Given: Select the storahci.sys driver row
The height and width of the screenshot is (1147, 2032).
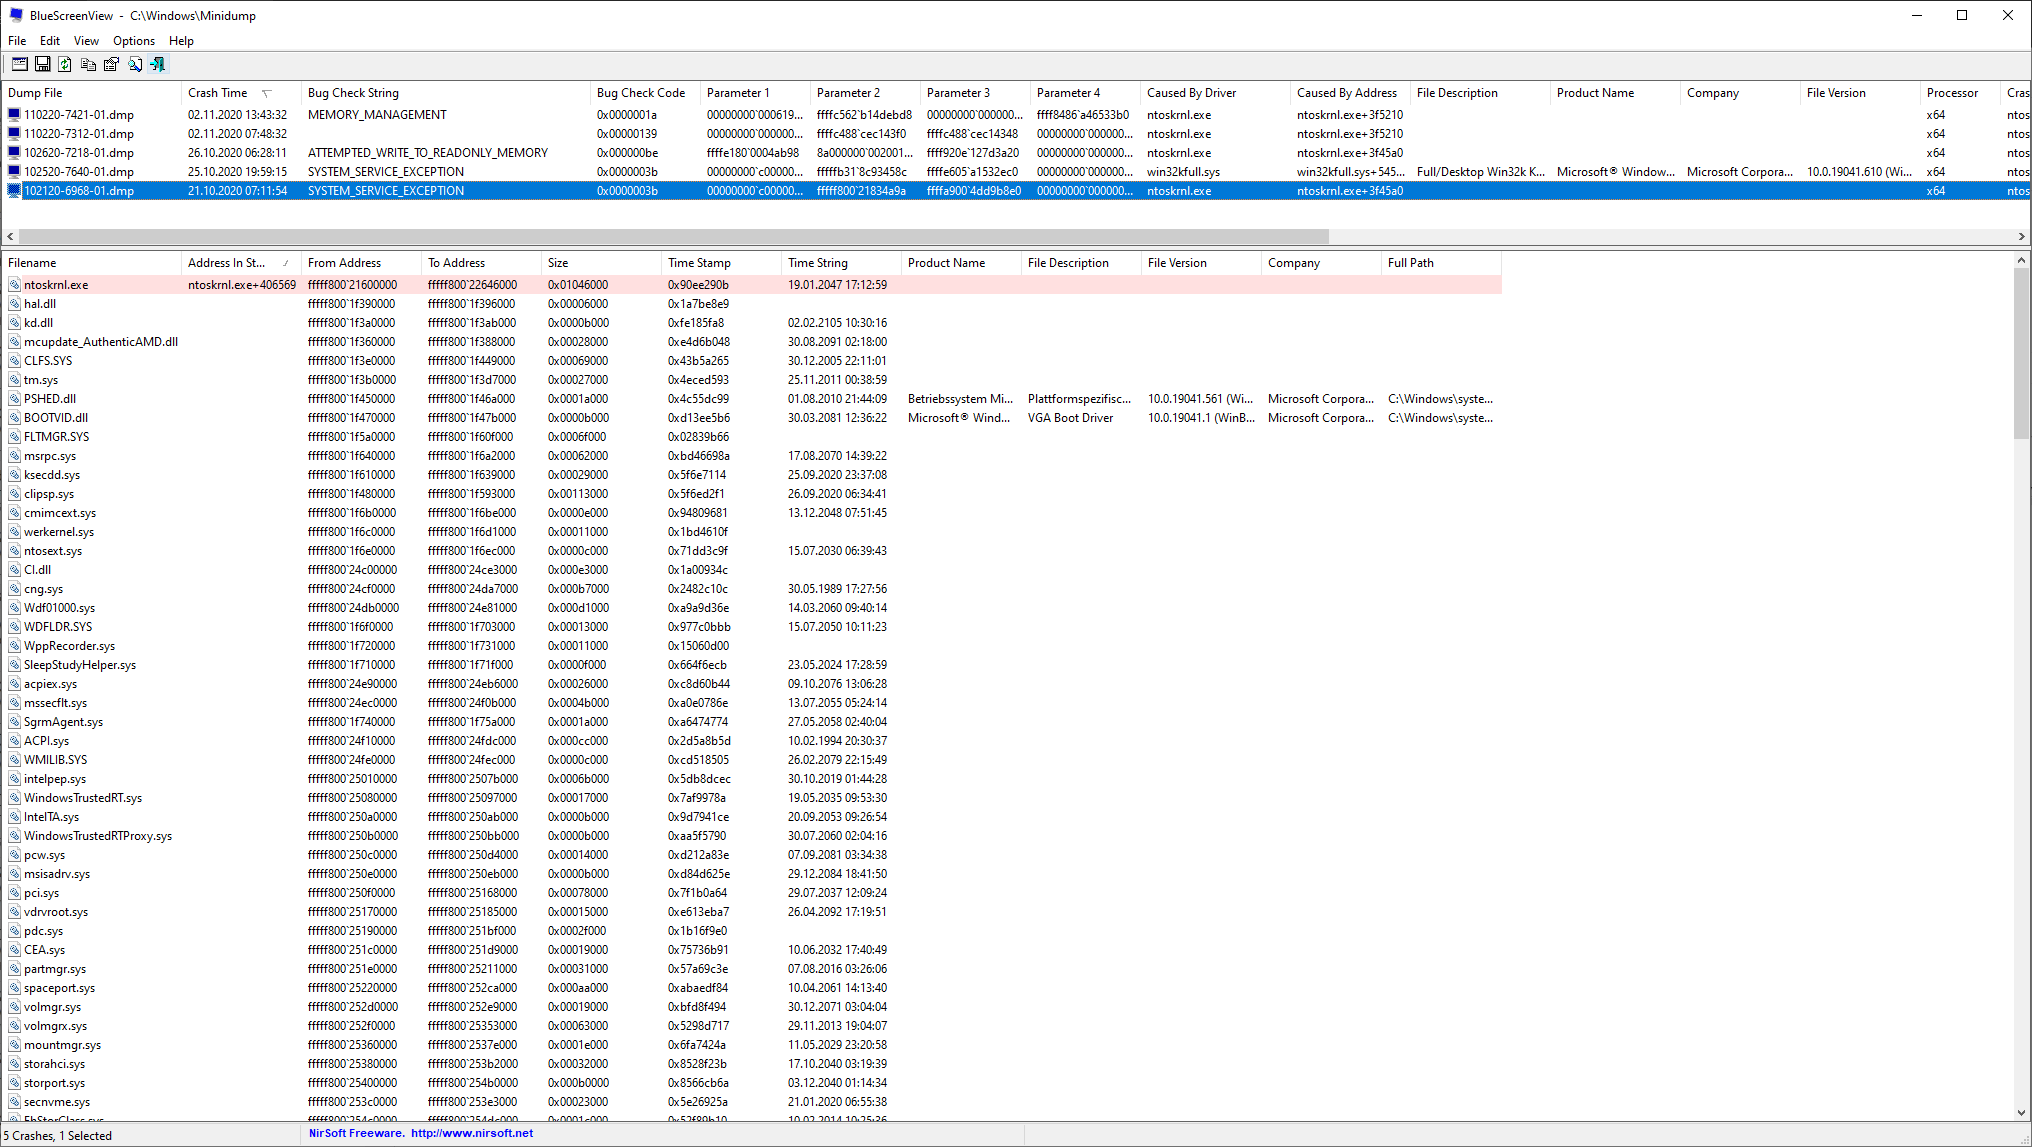Looking at the screenshot, I should 54,1064.
